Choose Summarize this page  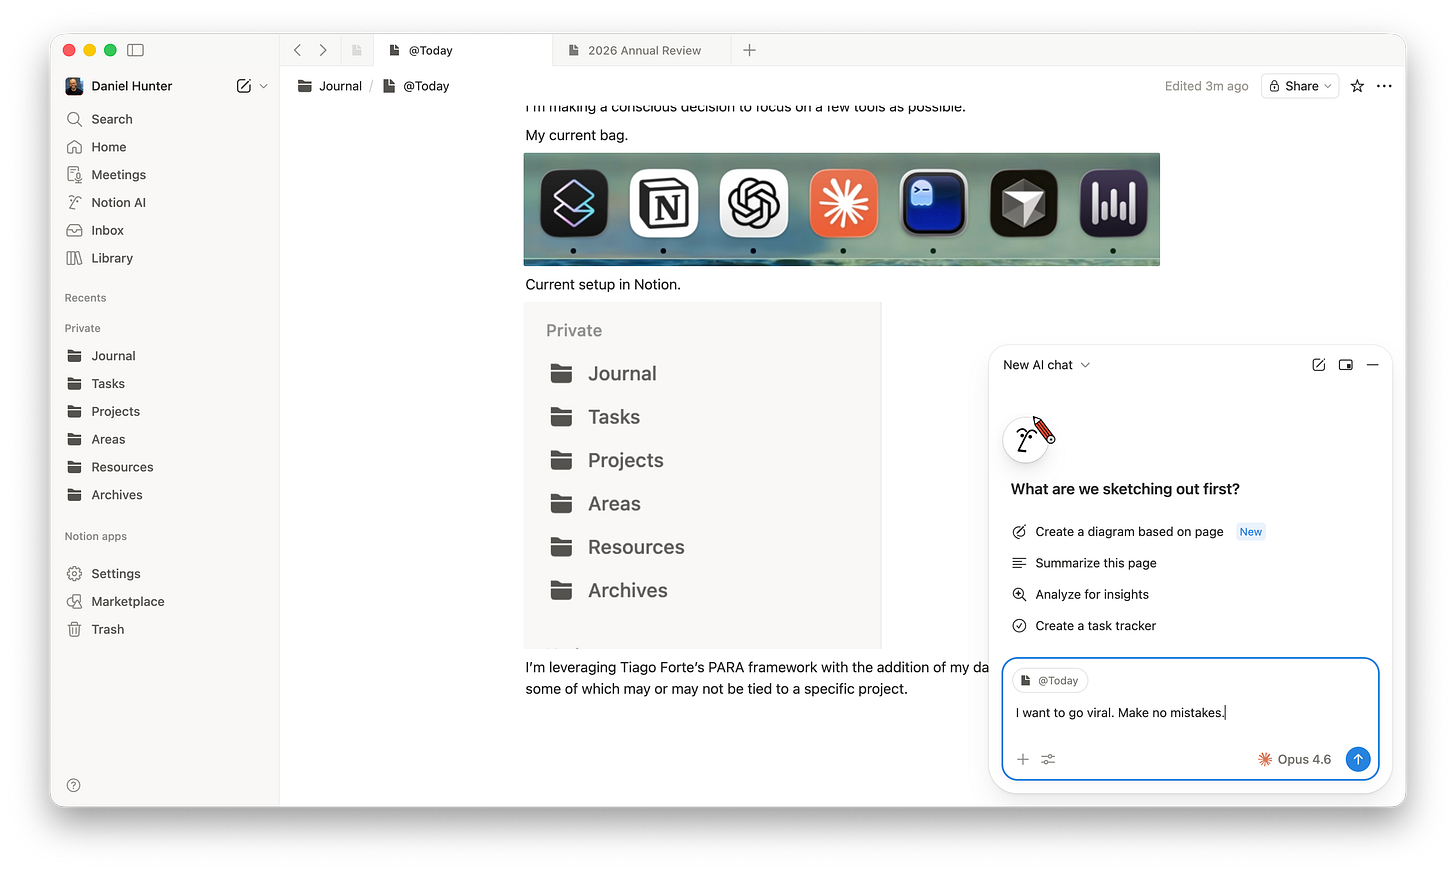[1085, 563]
